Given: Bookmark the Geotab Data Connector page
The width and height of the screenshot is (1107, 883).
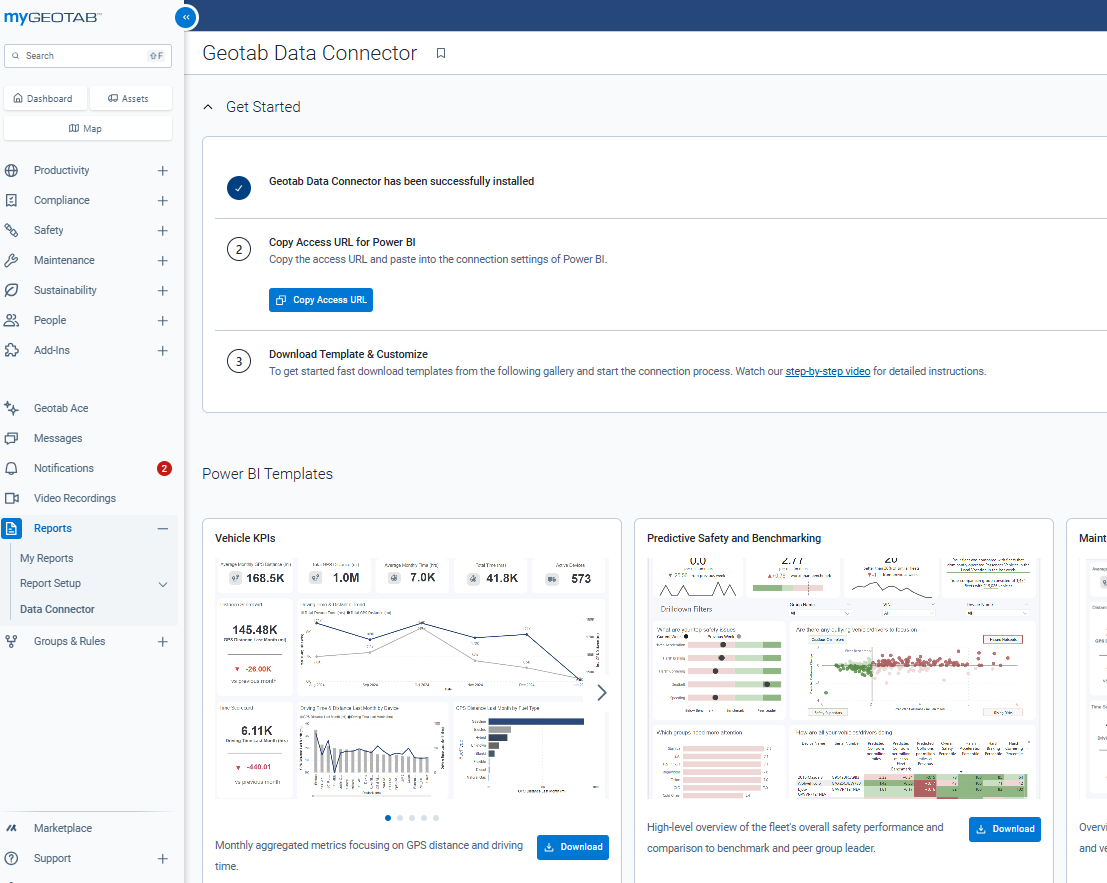Looking at the screenshot, I should (x=441, y=53).
